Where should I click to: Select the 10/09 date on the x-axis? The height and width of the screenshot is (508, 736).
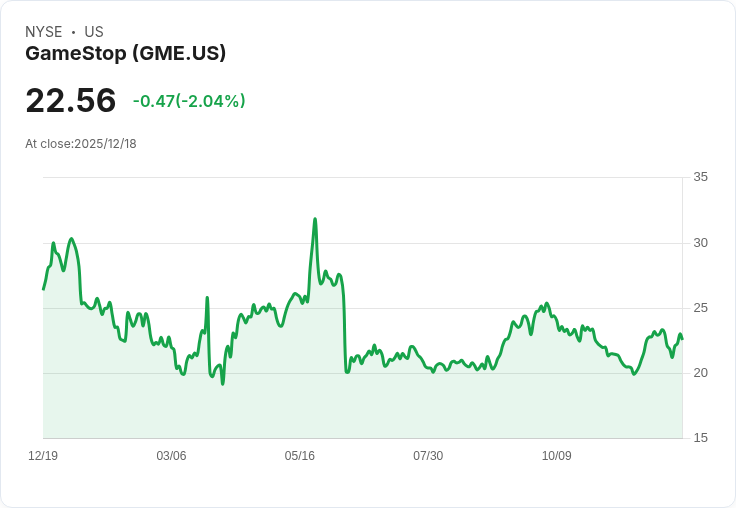(556, 456)
